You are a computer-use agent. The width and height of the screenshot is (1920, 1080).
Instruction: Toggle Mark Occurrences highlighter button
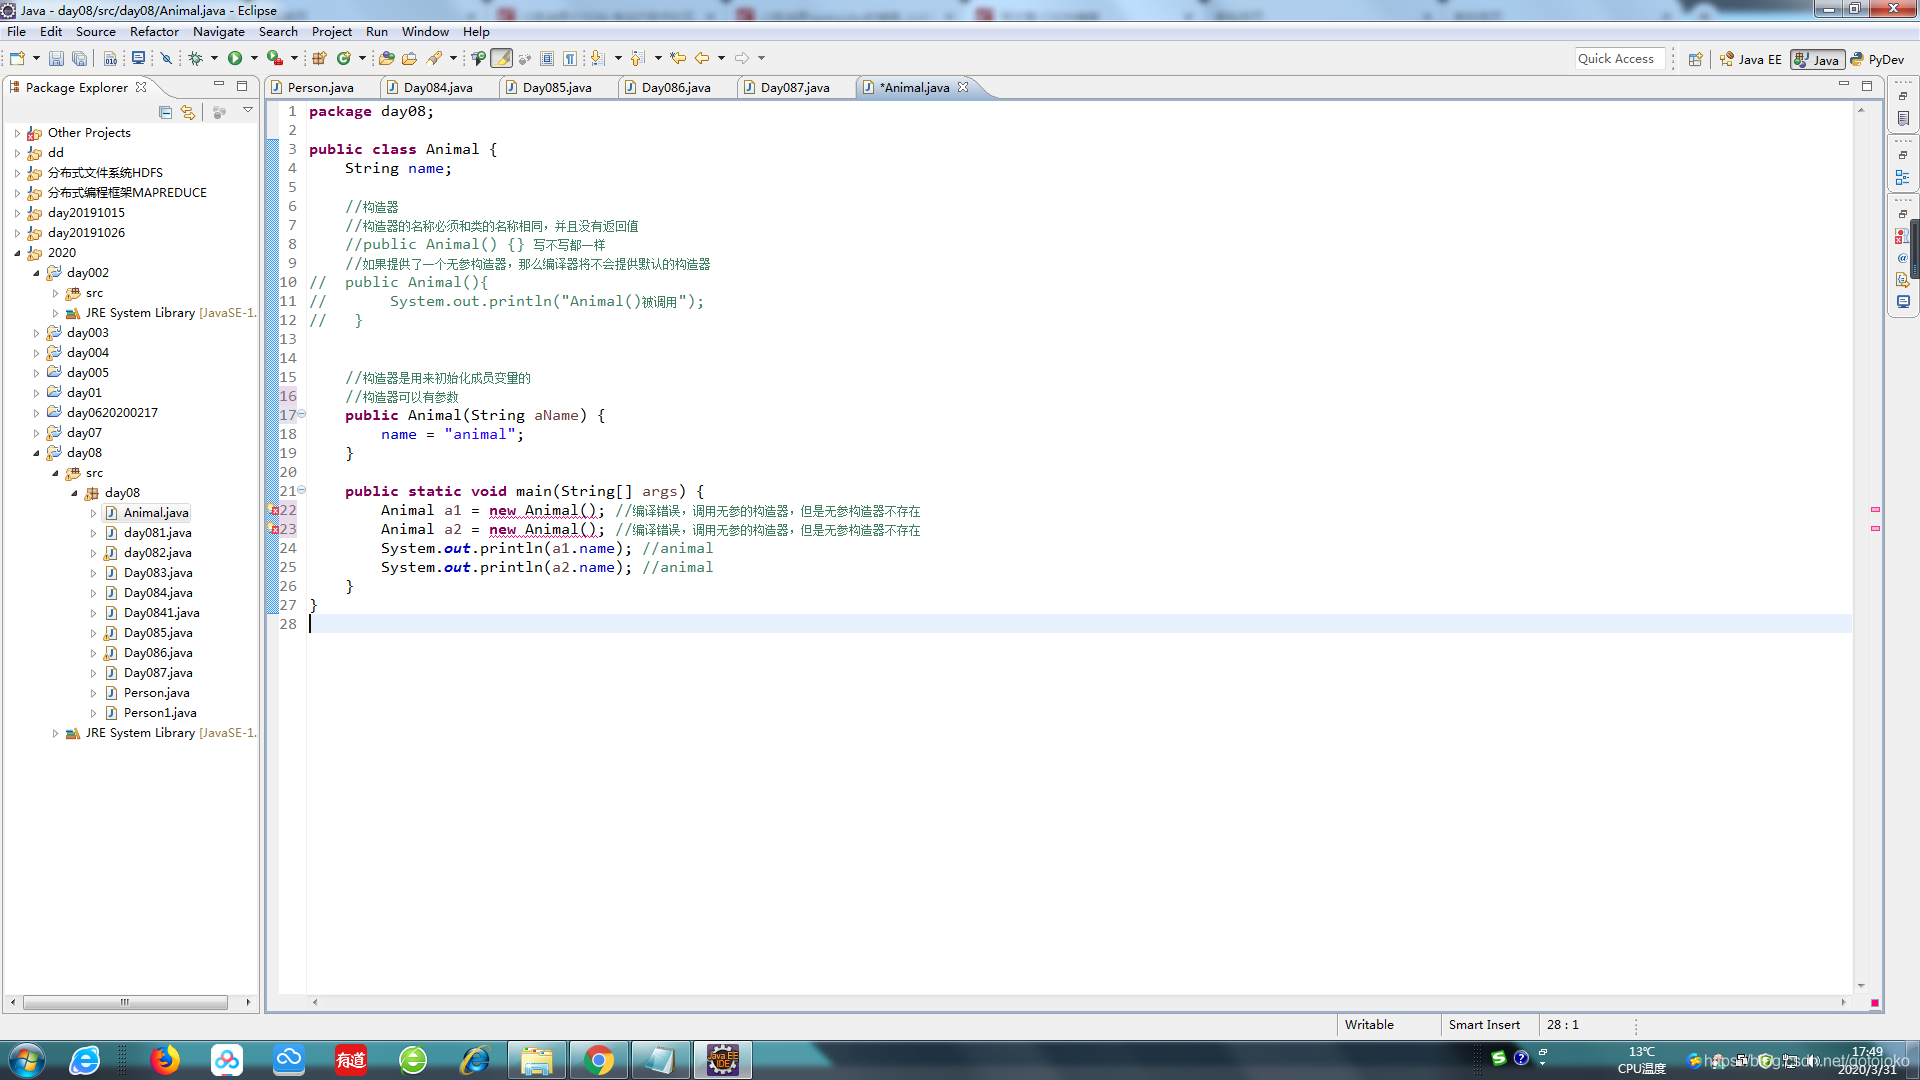[x=502, y=59]
